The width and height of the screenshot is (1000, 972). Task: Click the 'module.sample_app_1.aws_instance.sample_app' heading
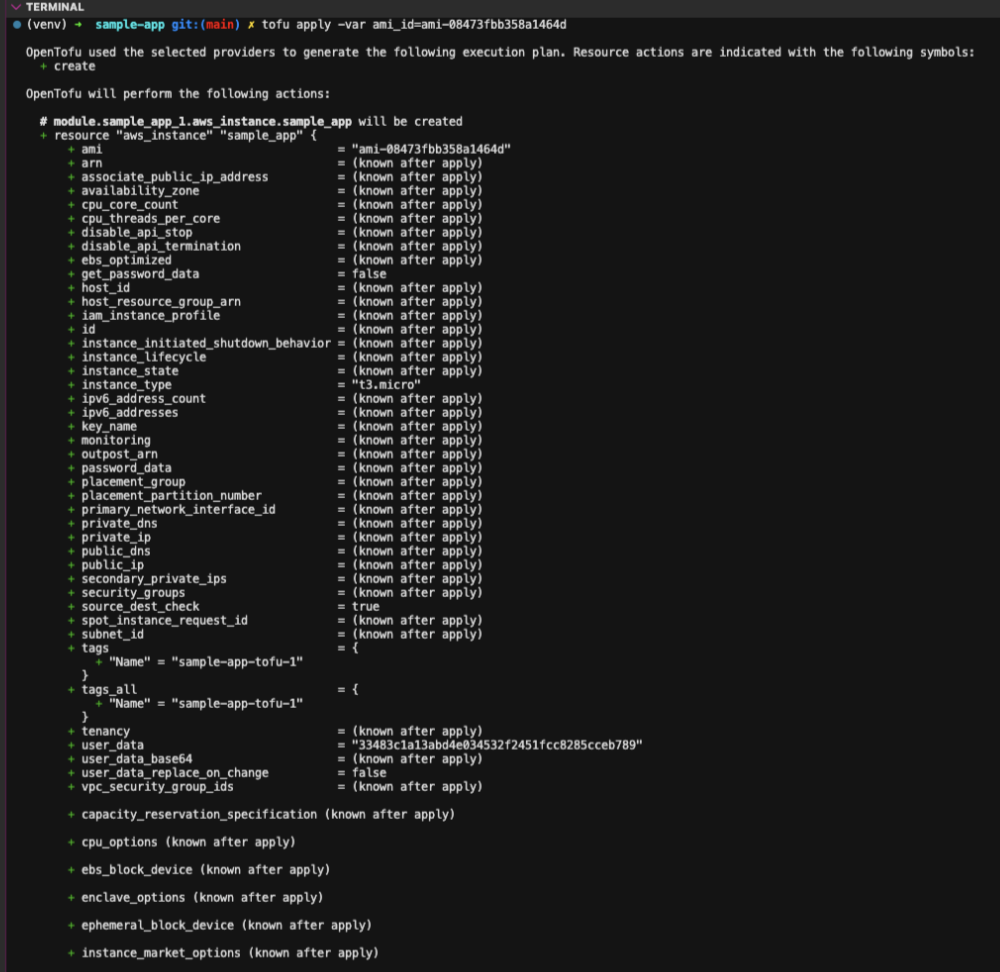[202, 121]
